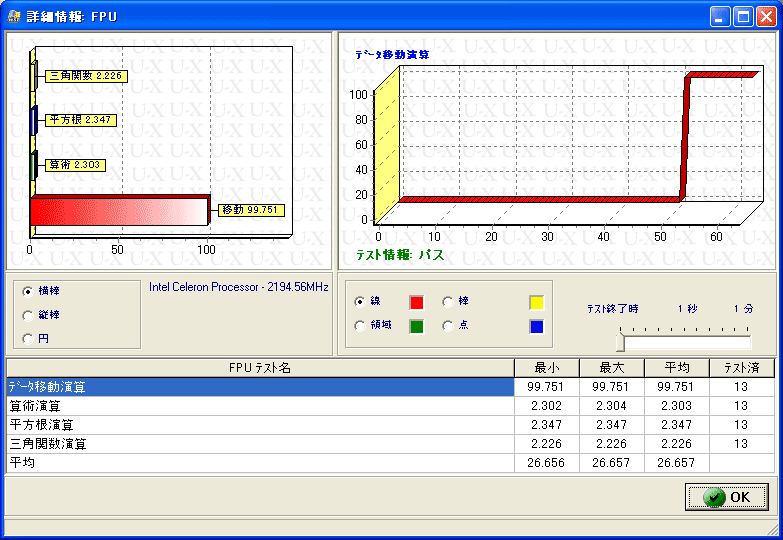The height and width of the screenshot is (540, 783).
Task: Select the 三角関数演算 row in table
Action: point(260,444)
